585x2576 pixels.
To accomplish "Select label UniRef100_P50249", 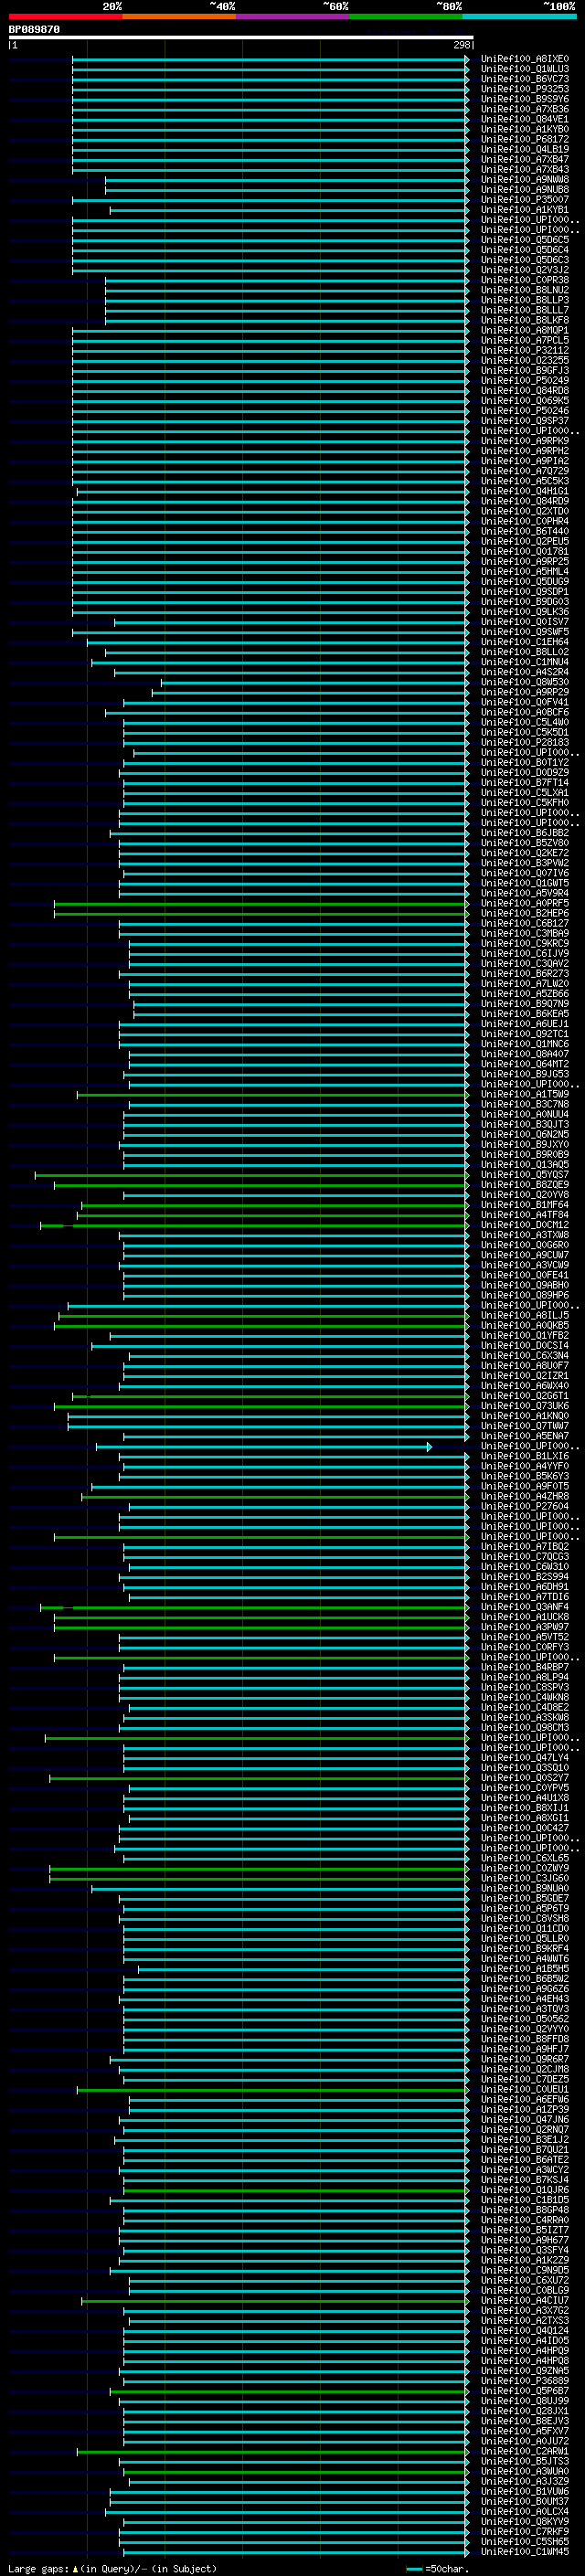I will click(x=525, y=380).
